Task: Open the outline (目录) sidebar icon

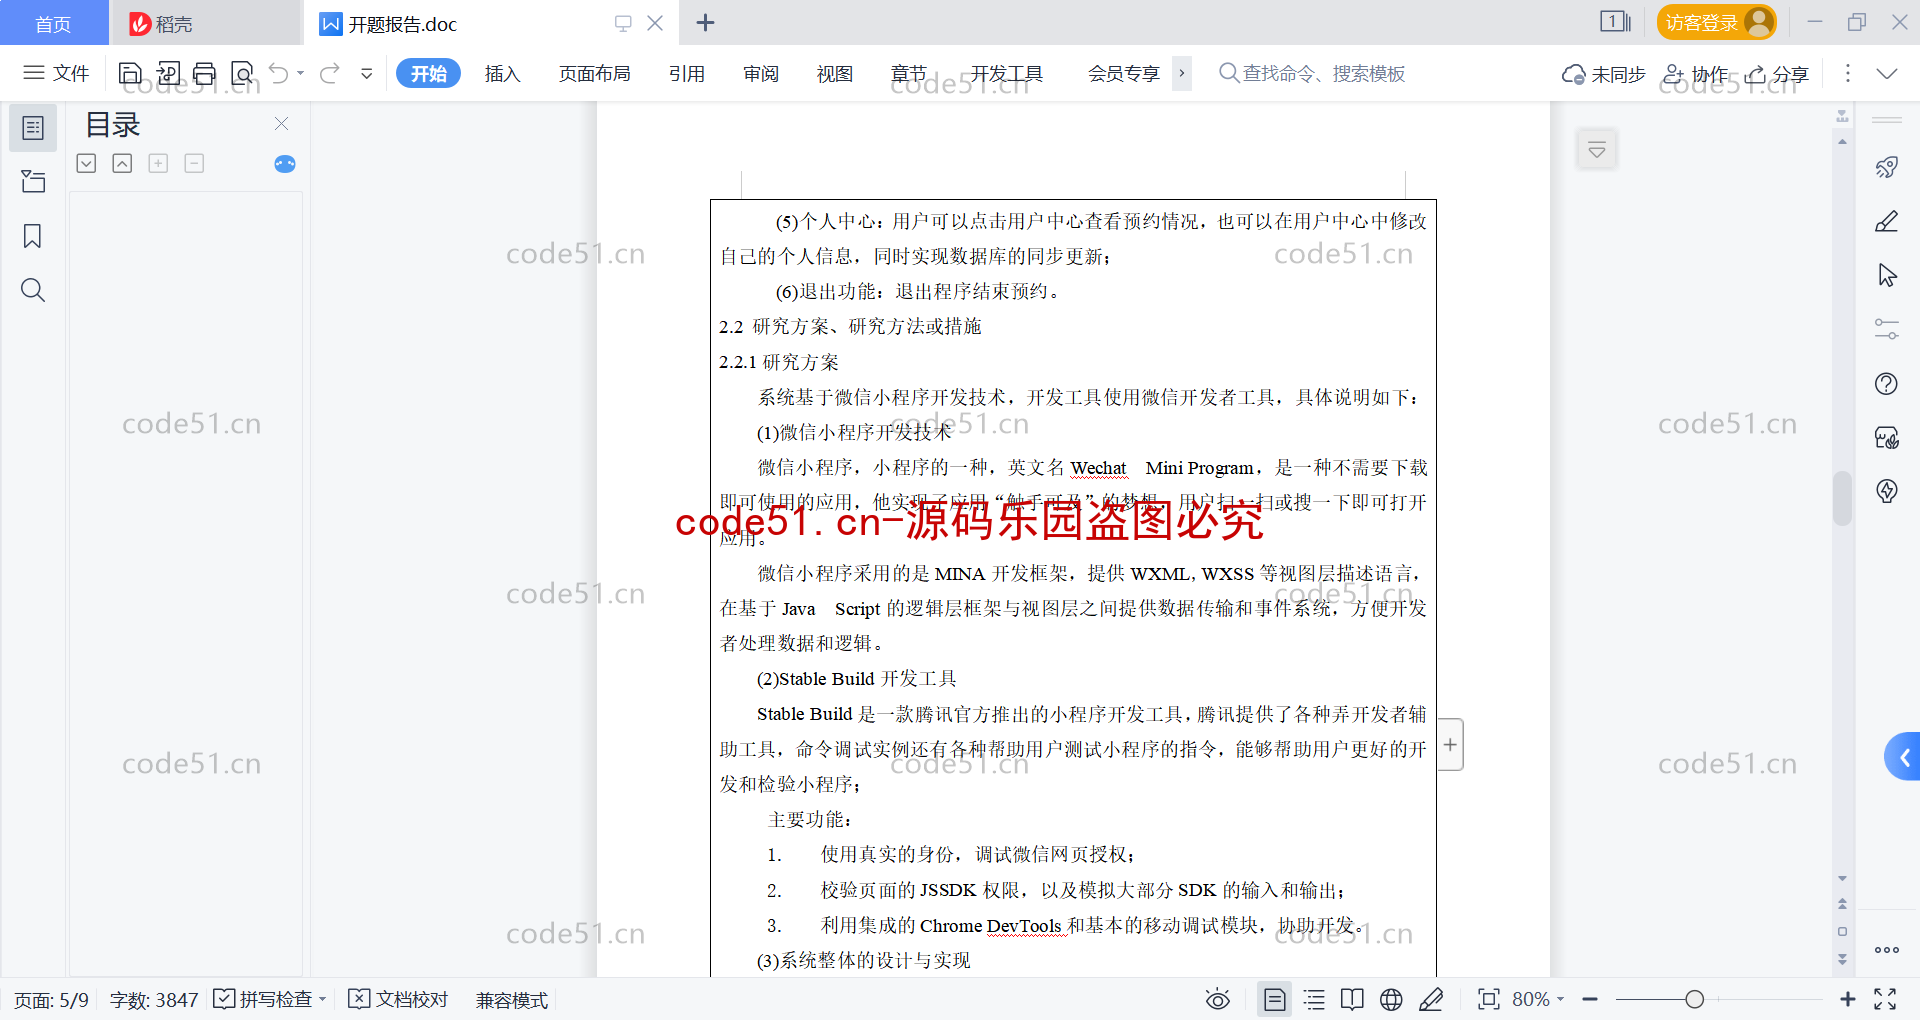Action: click(x=33, y=128)
